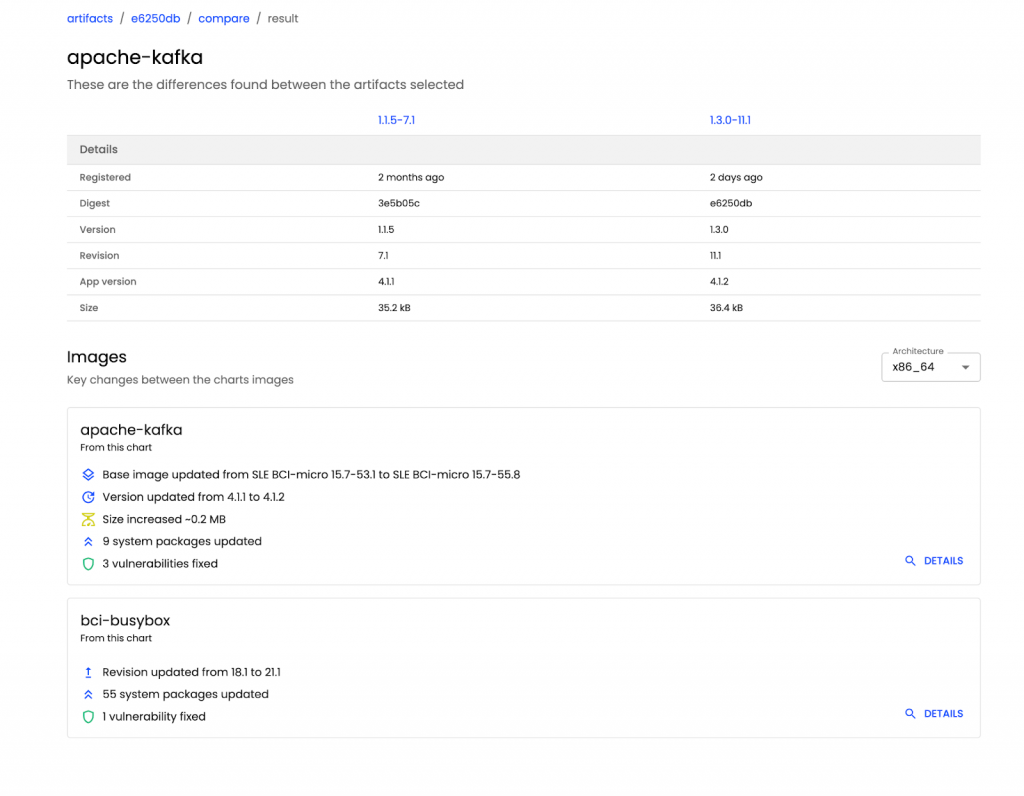
Task: Open the artifacts breadcrumb link
Action: coord(89,17)
